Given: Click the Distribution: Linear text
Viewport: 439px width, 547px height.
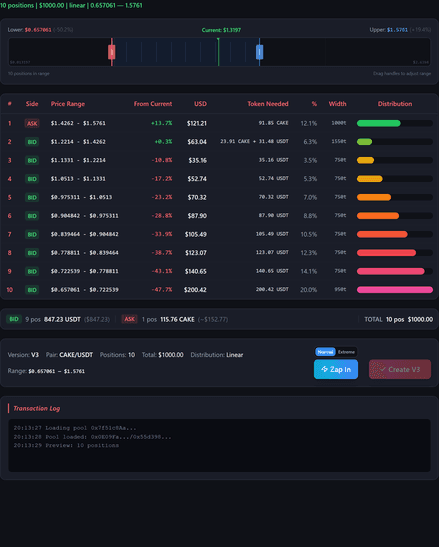Looking at the screenshot, I should 217,355.
